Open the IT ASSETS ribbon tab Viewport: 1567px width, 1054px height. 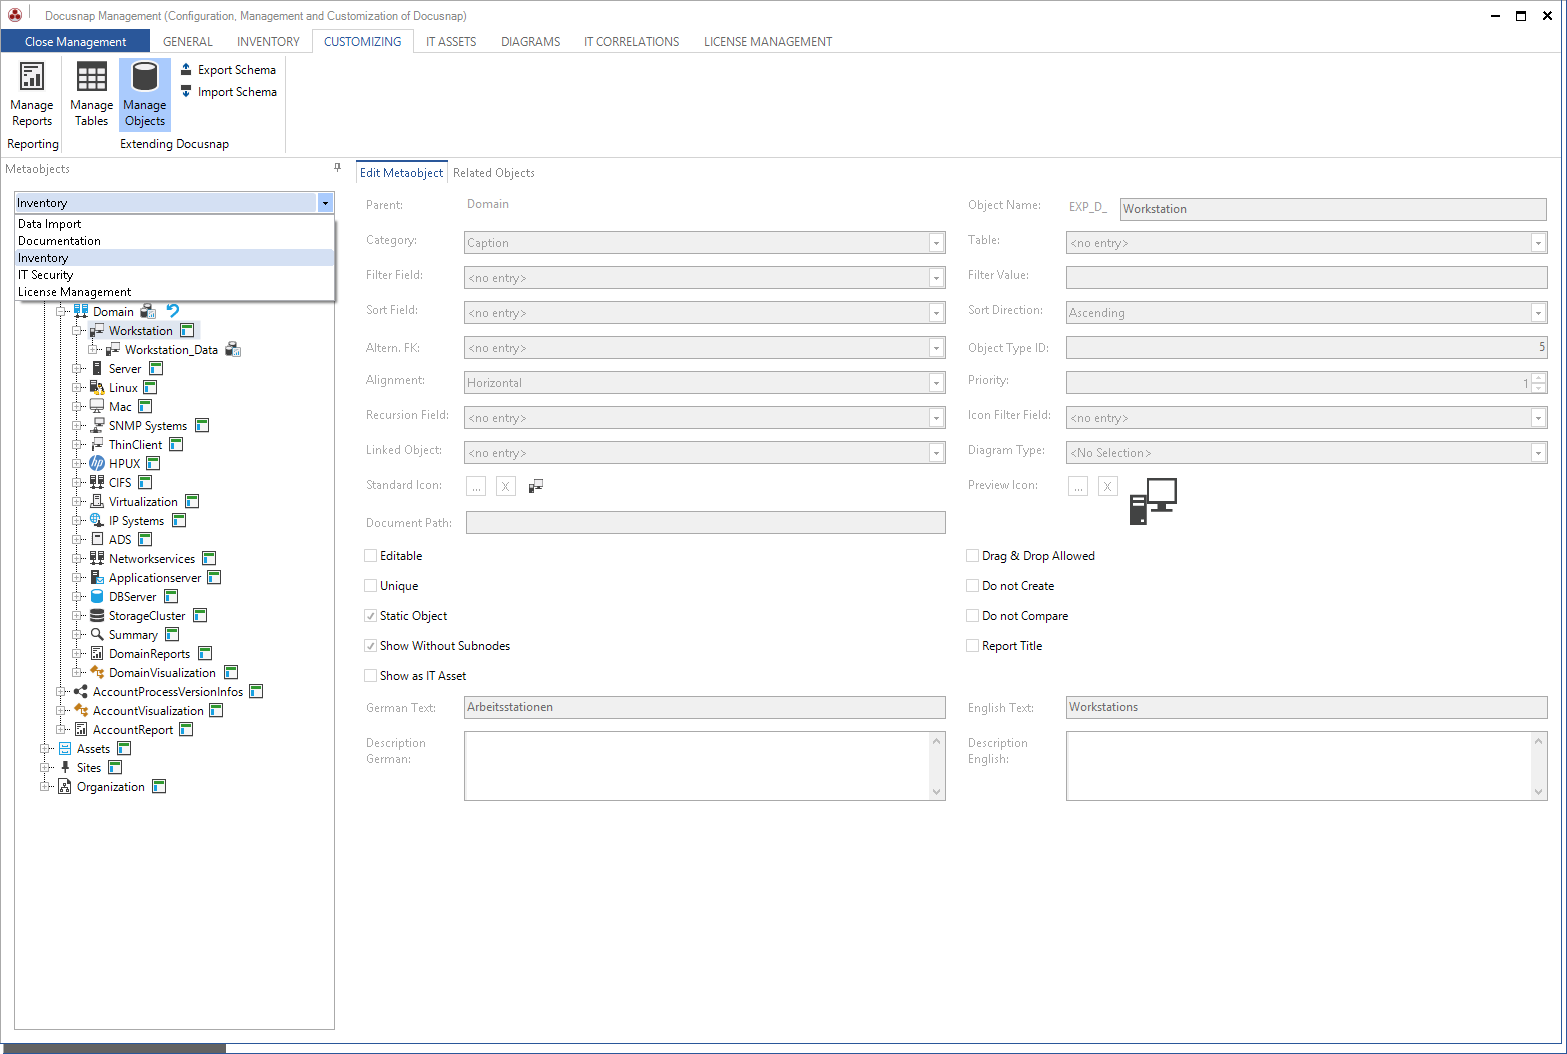[451, 41]
